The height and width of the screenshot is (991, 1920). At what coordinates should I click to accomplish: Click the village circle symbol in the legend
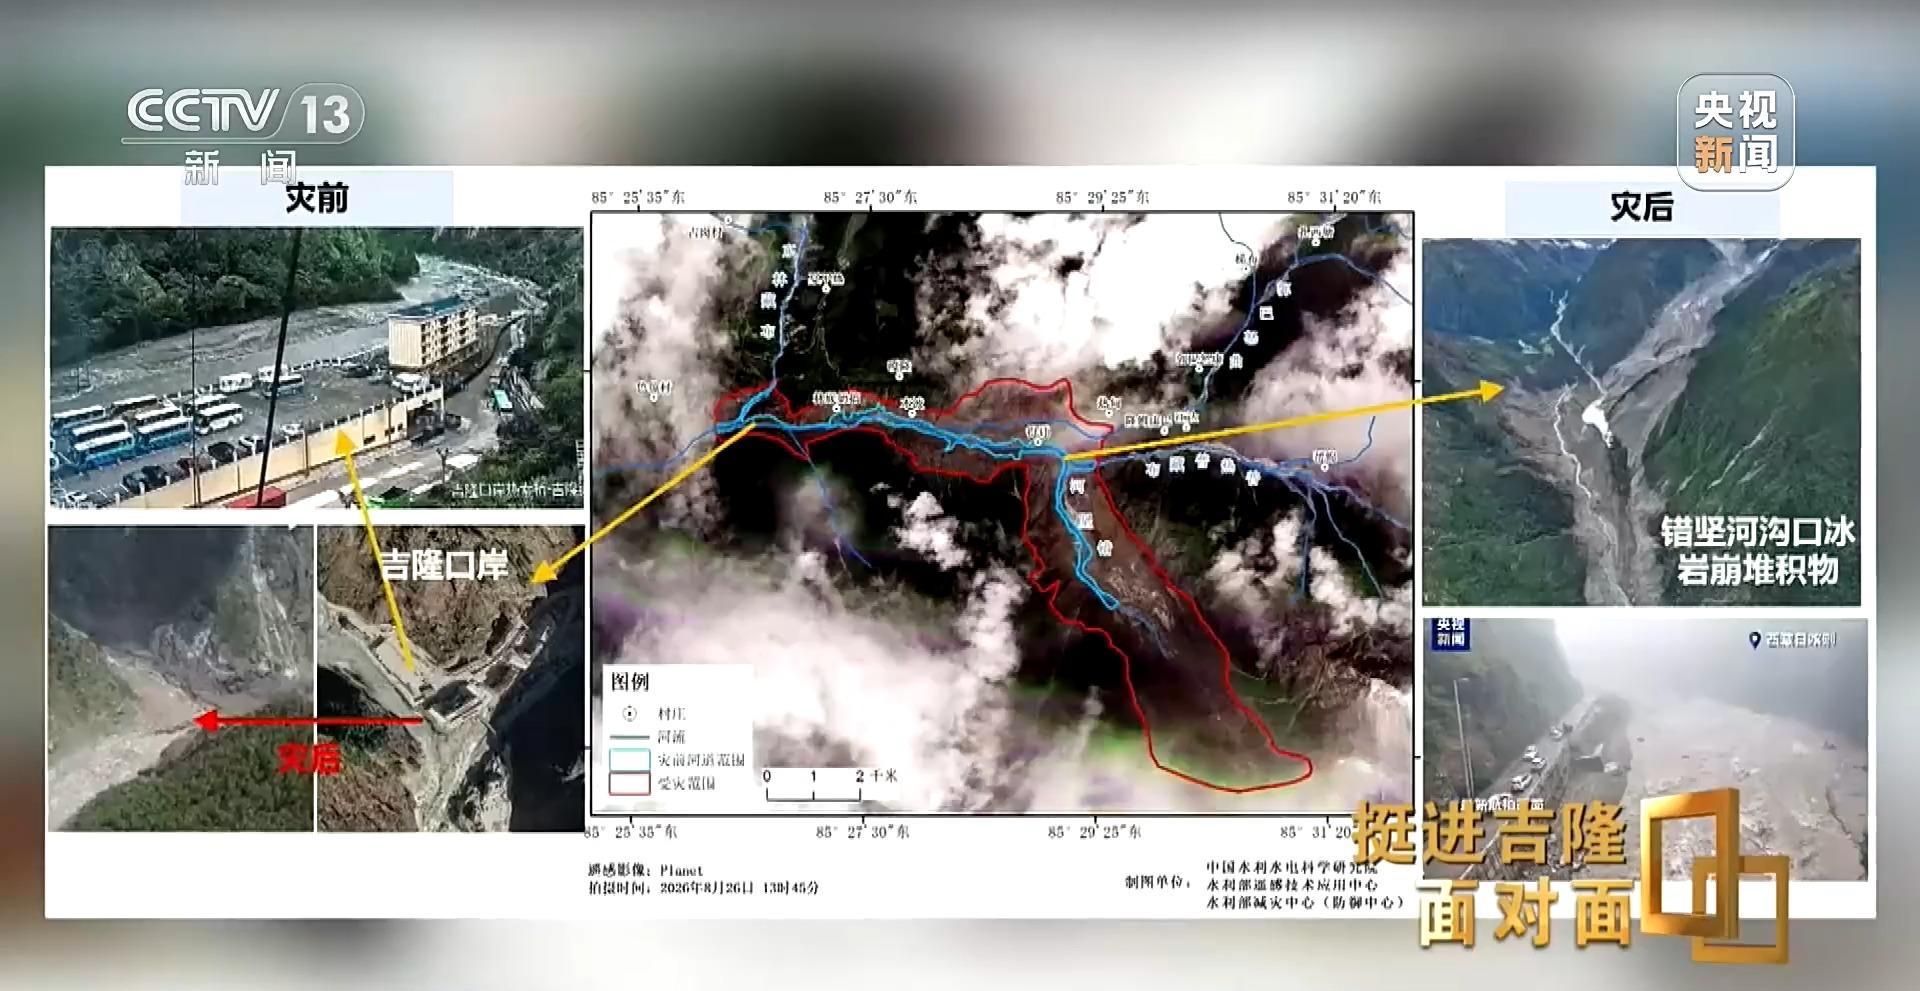pos(630,713)
